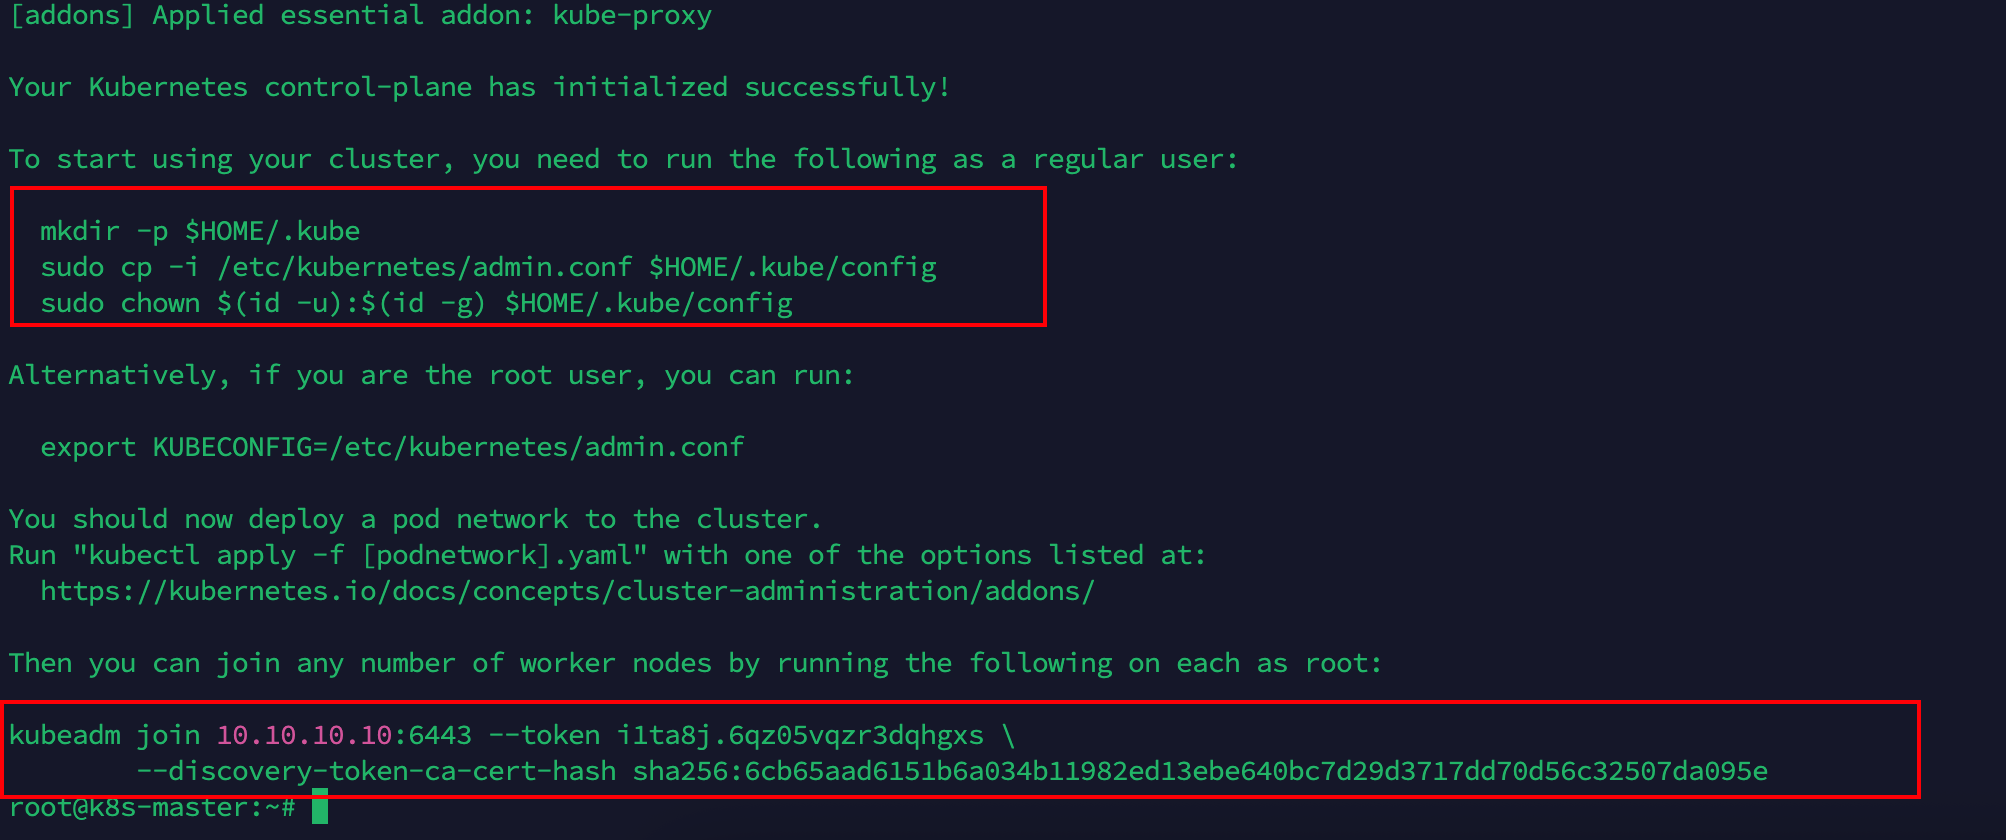Click the green terminal cursor block
Viewport: 2006px width, 840px height.
click(x=320, y=806)
